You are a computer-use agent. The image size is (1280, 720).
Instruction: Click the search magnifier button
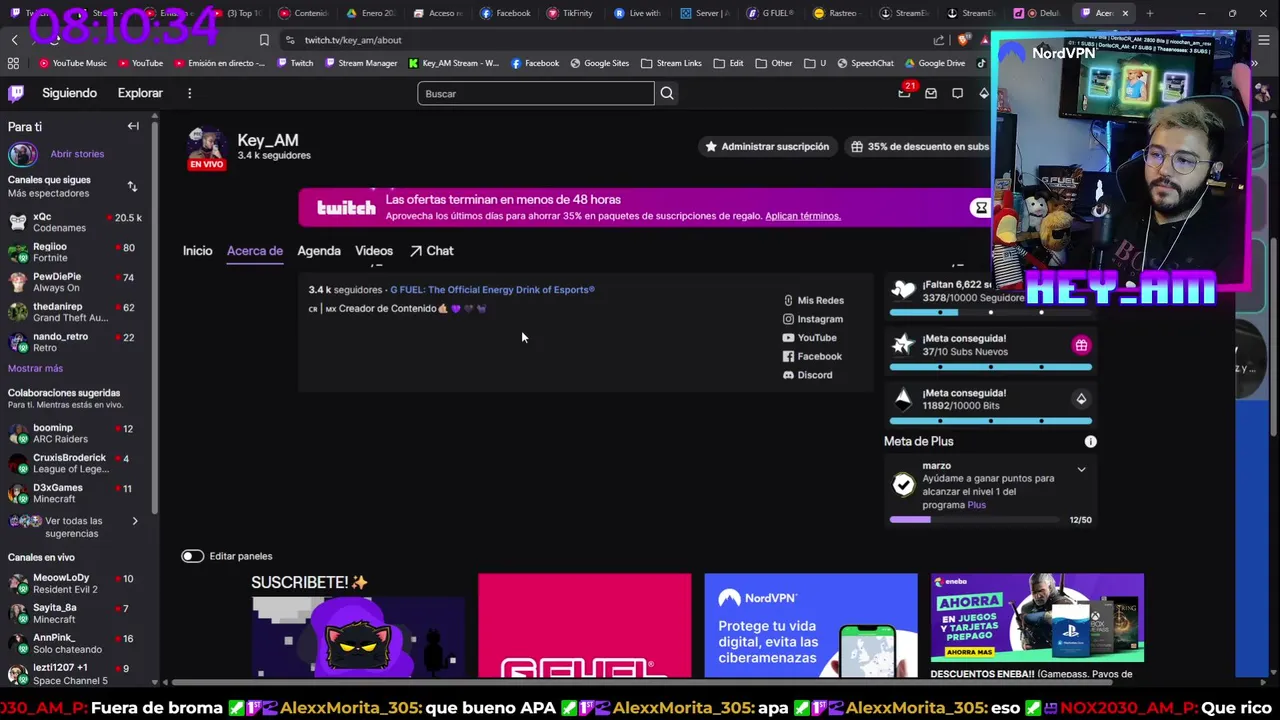(x=667, y=93)
